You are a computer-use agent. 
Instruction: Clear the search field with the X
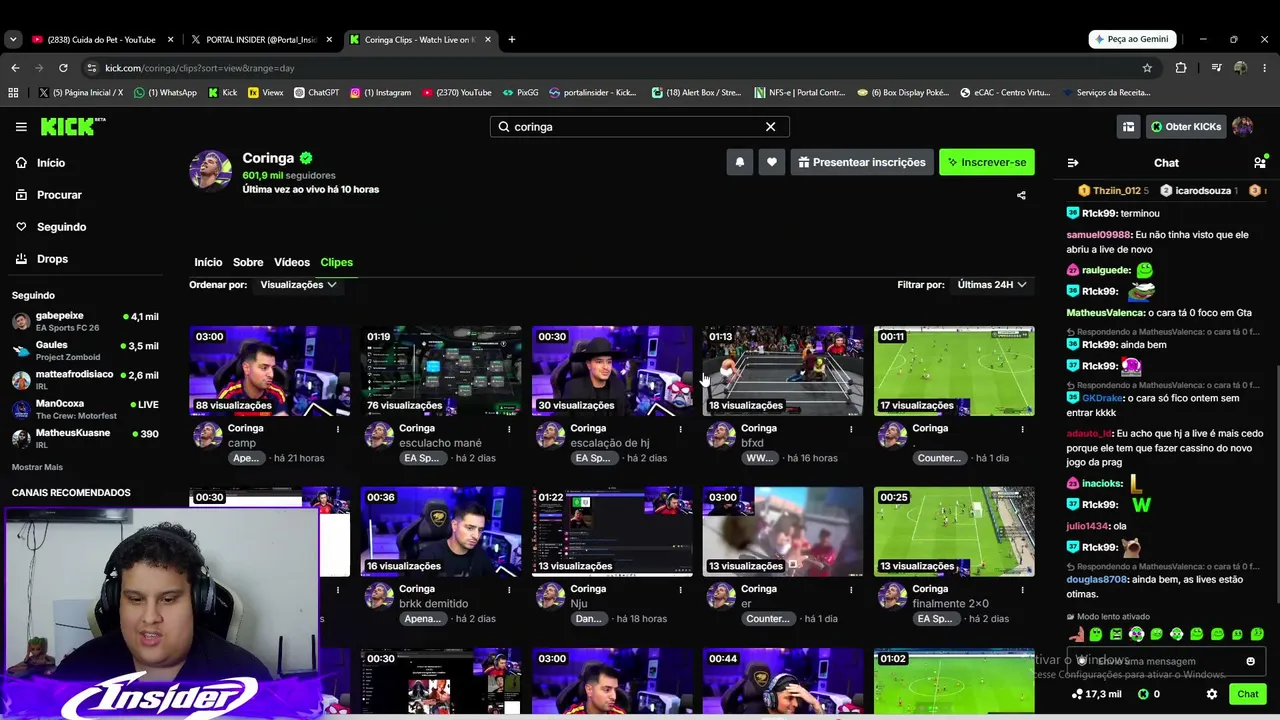[x=770, y=127]
